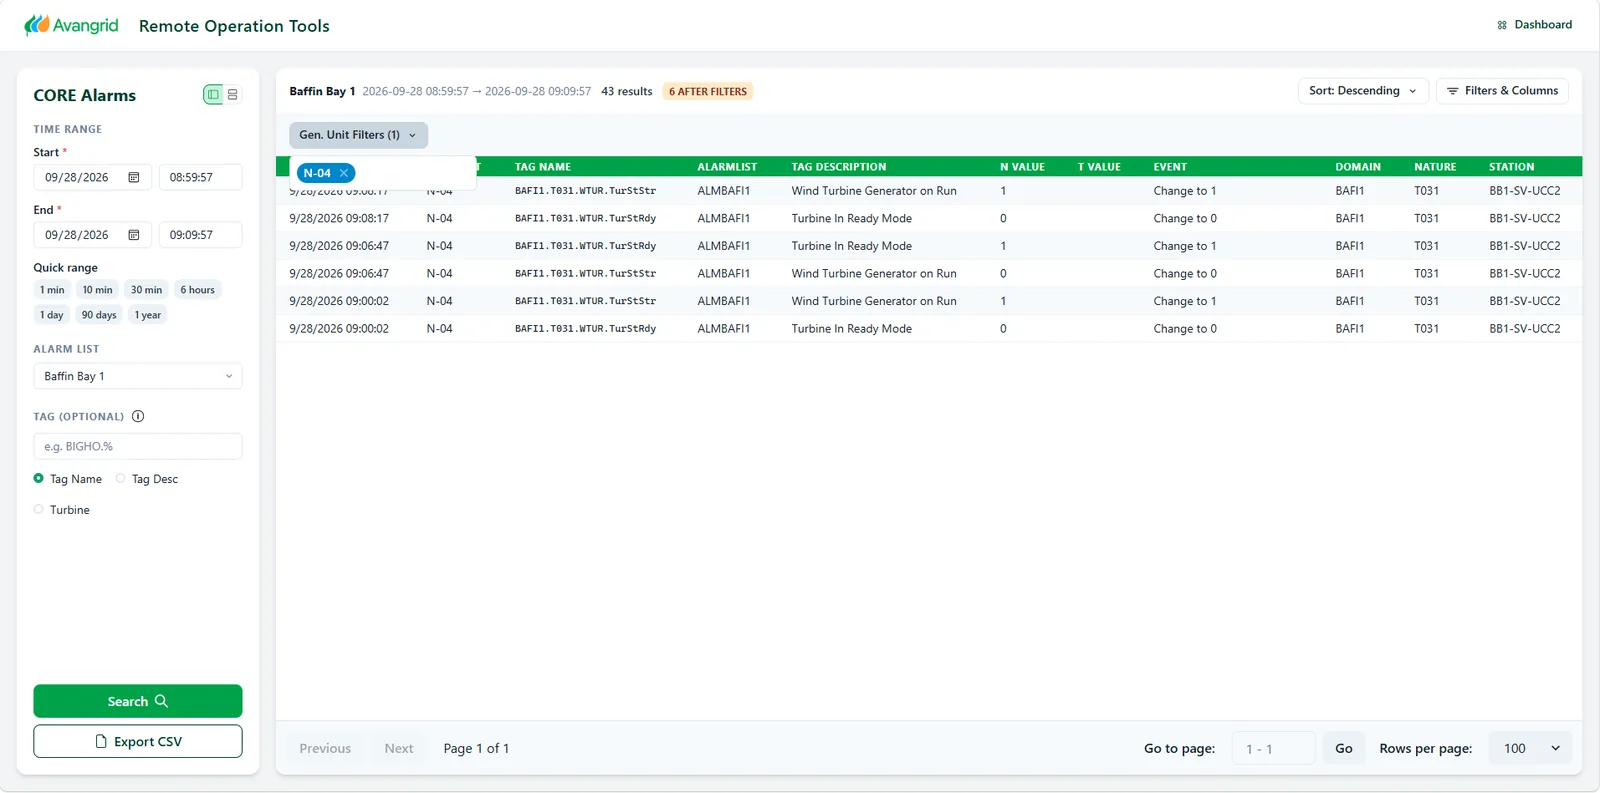
Task: Click the TAG DESCRIPTION column header
Action: click(x=839, y=167)
